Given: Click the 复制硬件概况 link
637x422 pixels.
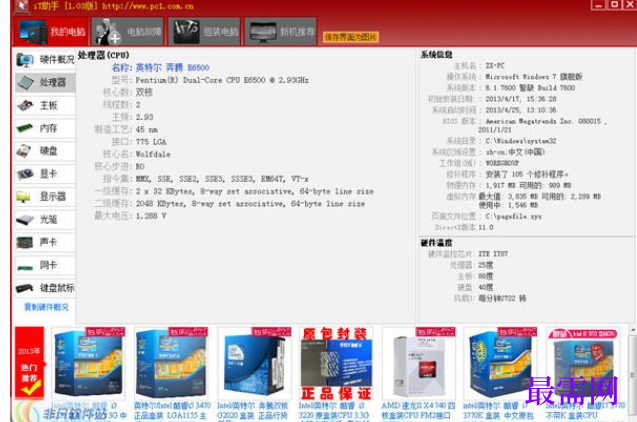Looking at the screenshot, I should coord(46,307).
